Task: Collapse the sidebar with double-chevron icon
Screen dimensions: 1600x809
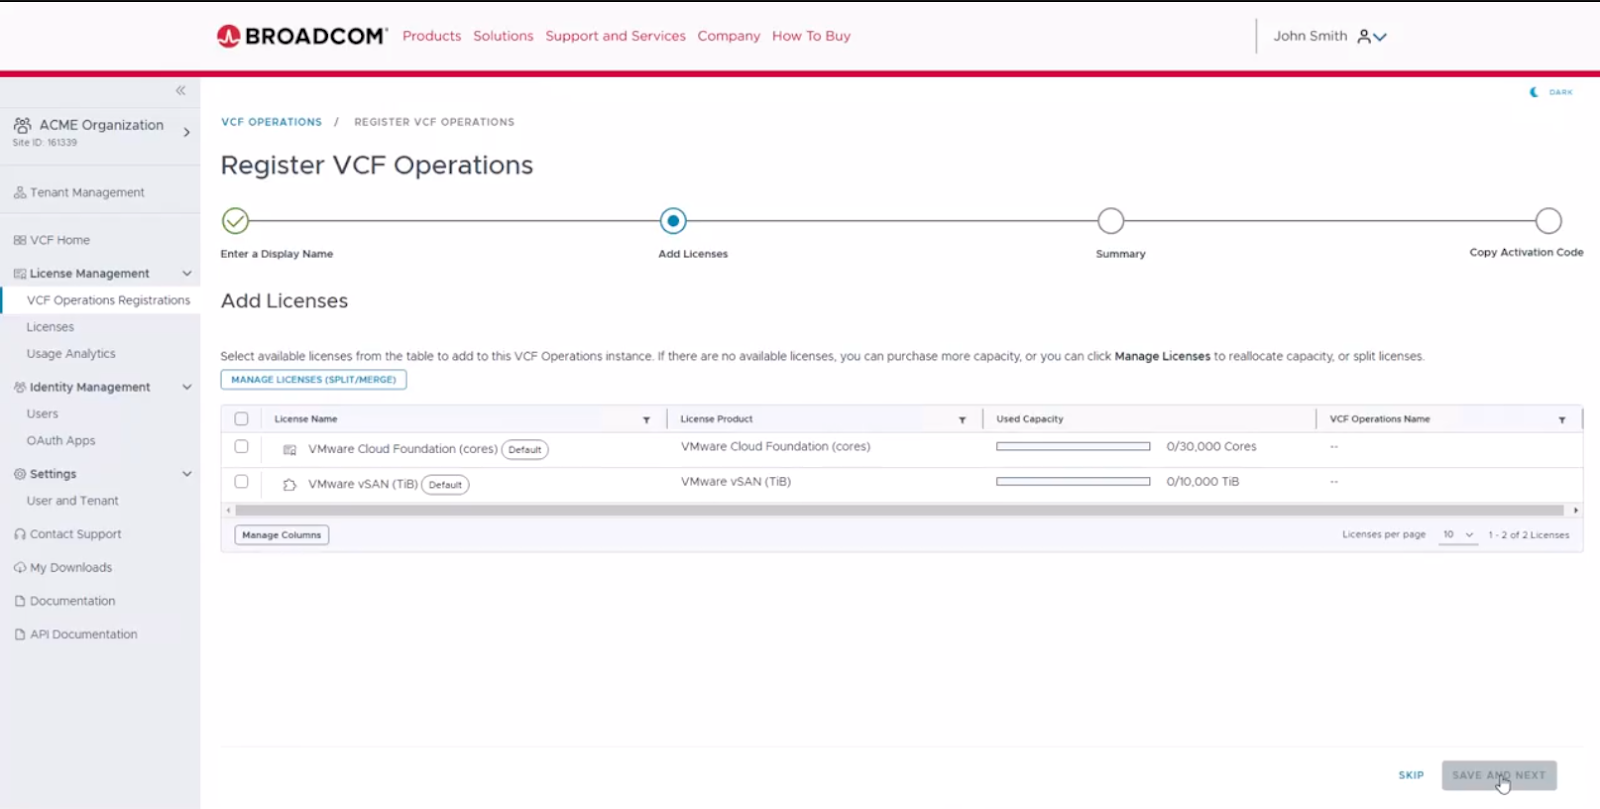Action: coord(181,90)
